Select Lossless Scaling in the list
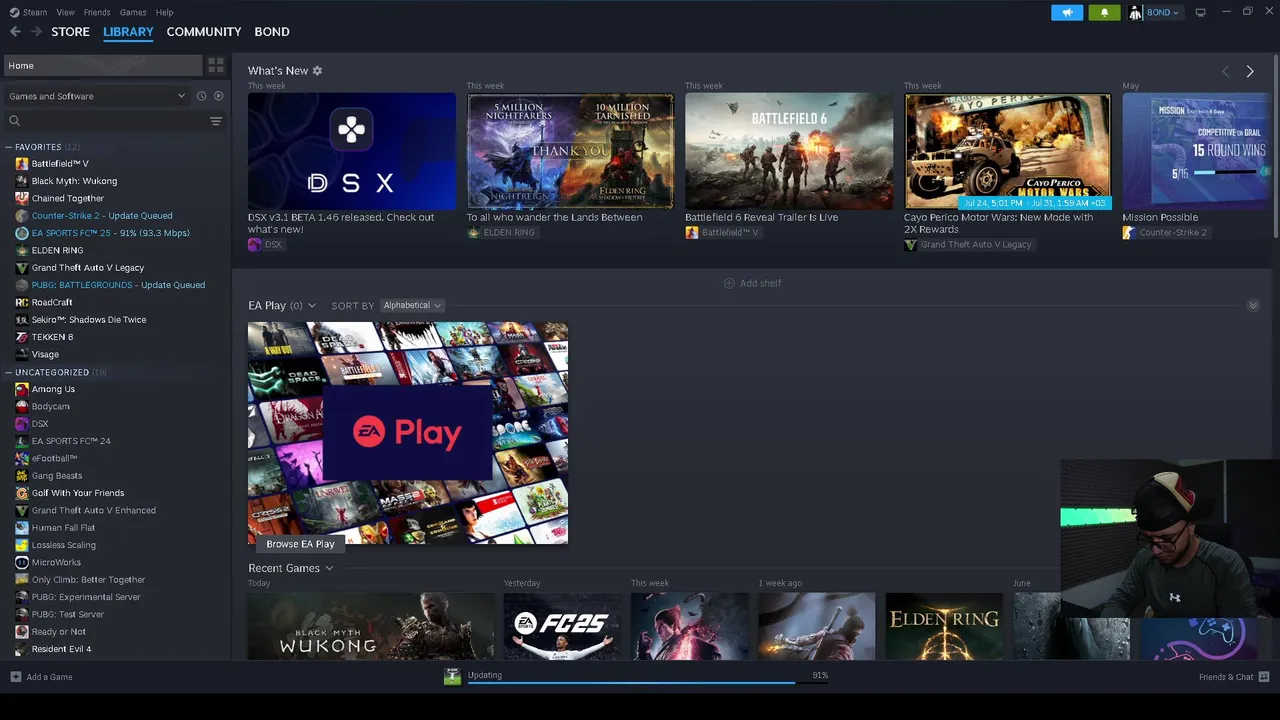Screen dimensions: 1280x720 click(64, 545)
